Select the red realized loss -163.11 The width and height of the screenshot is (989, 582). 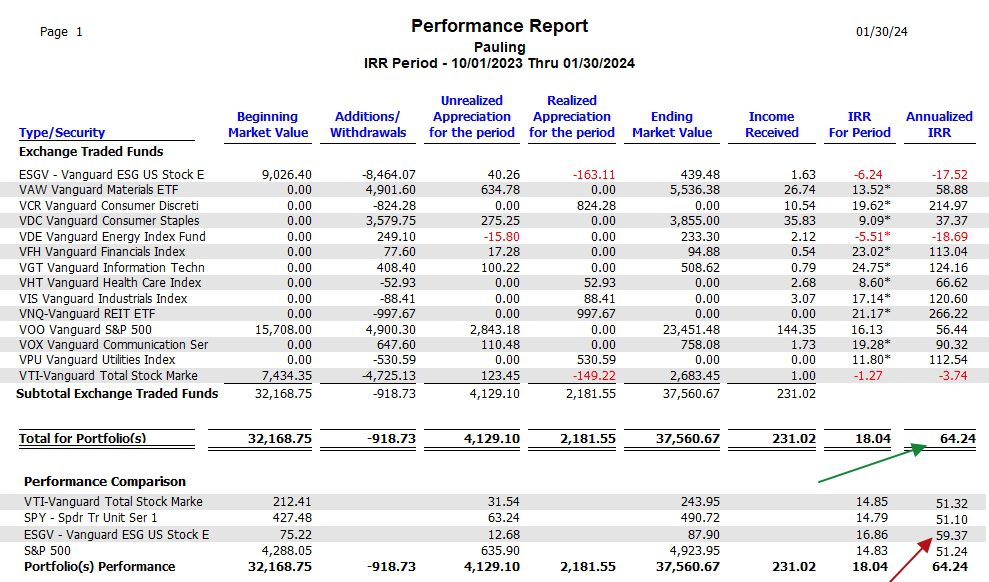click(x=594, y=175)
